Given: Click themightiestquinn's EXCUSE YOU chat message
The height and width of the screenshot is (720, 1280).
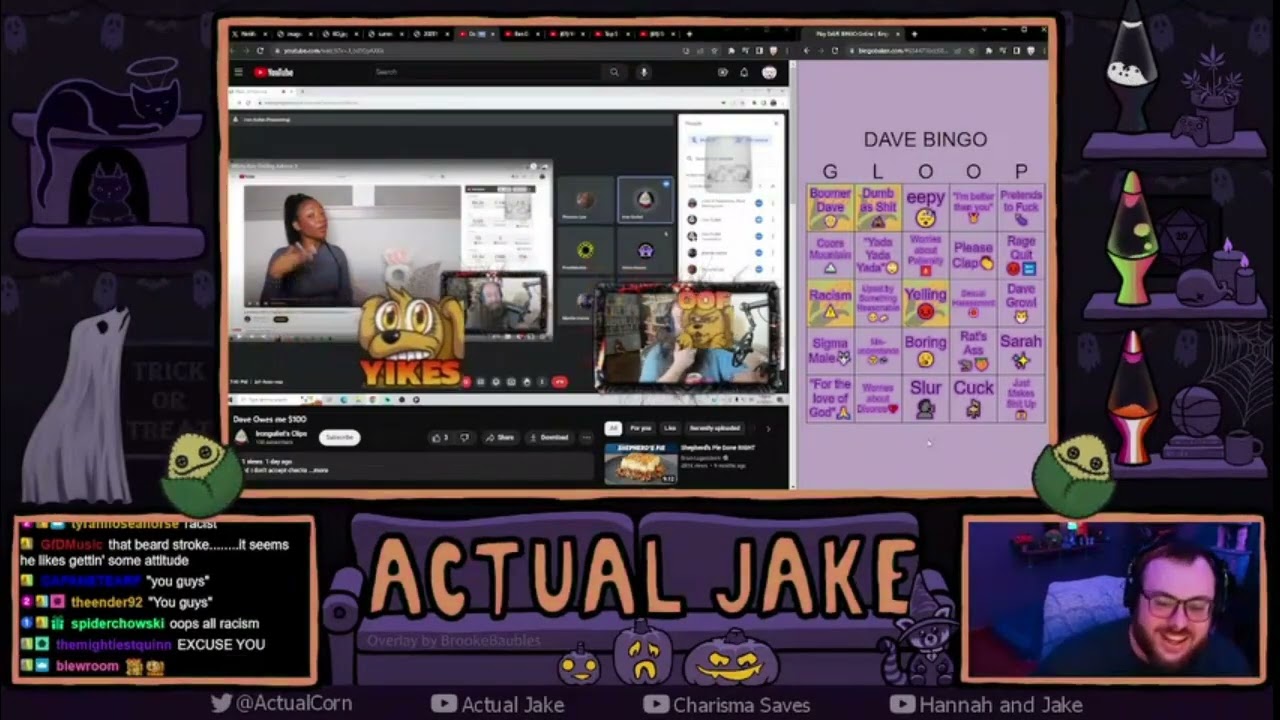Looking at the screenshot, I should pos(161,645).
